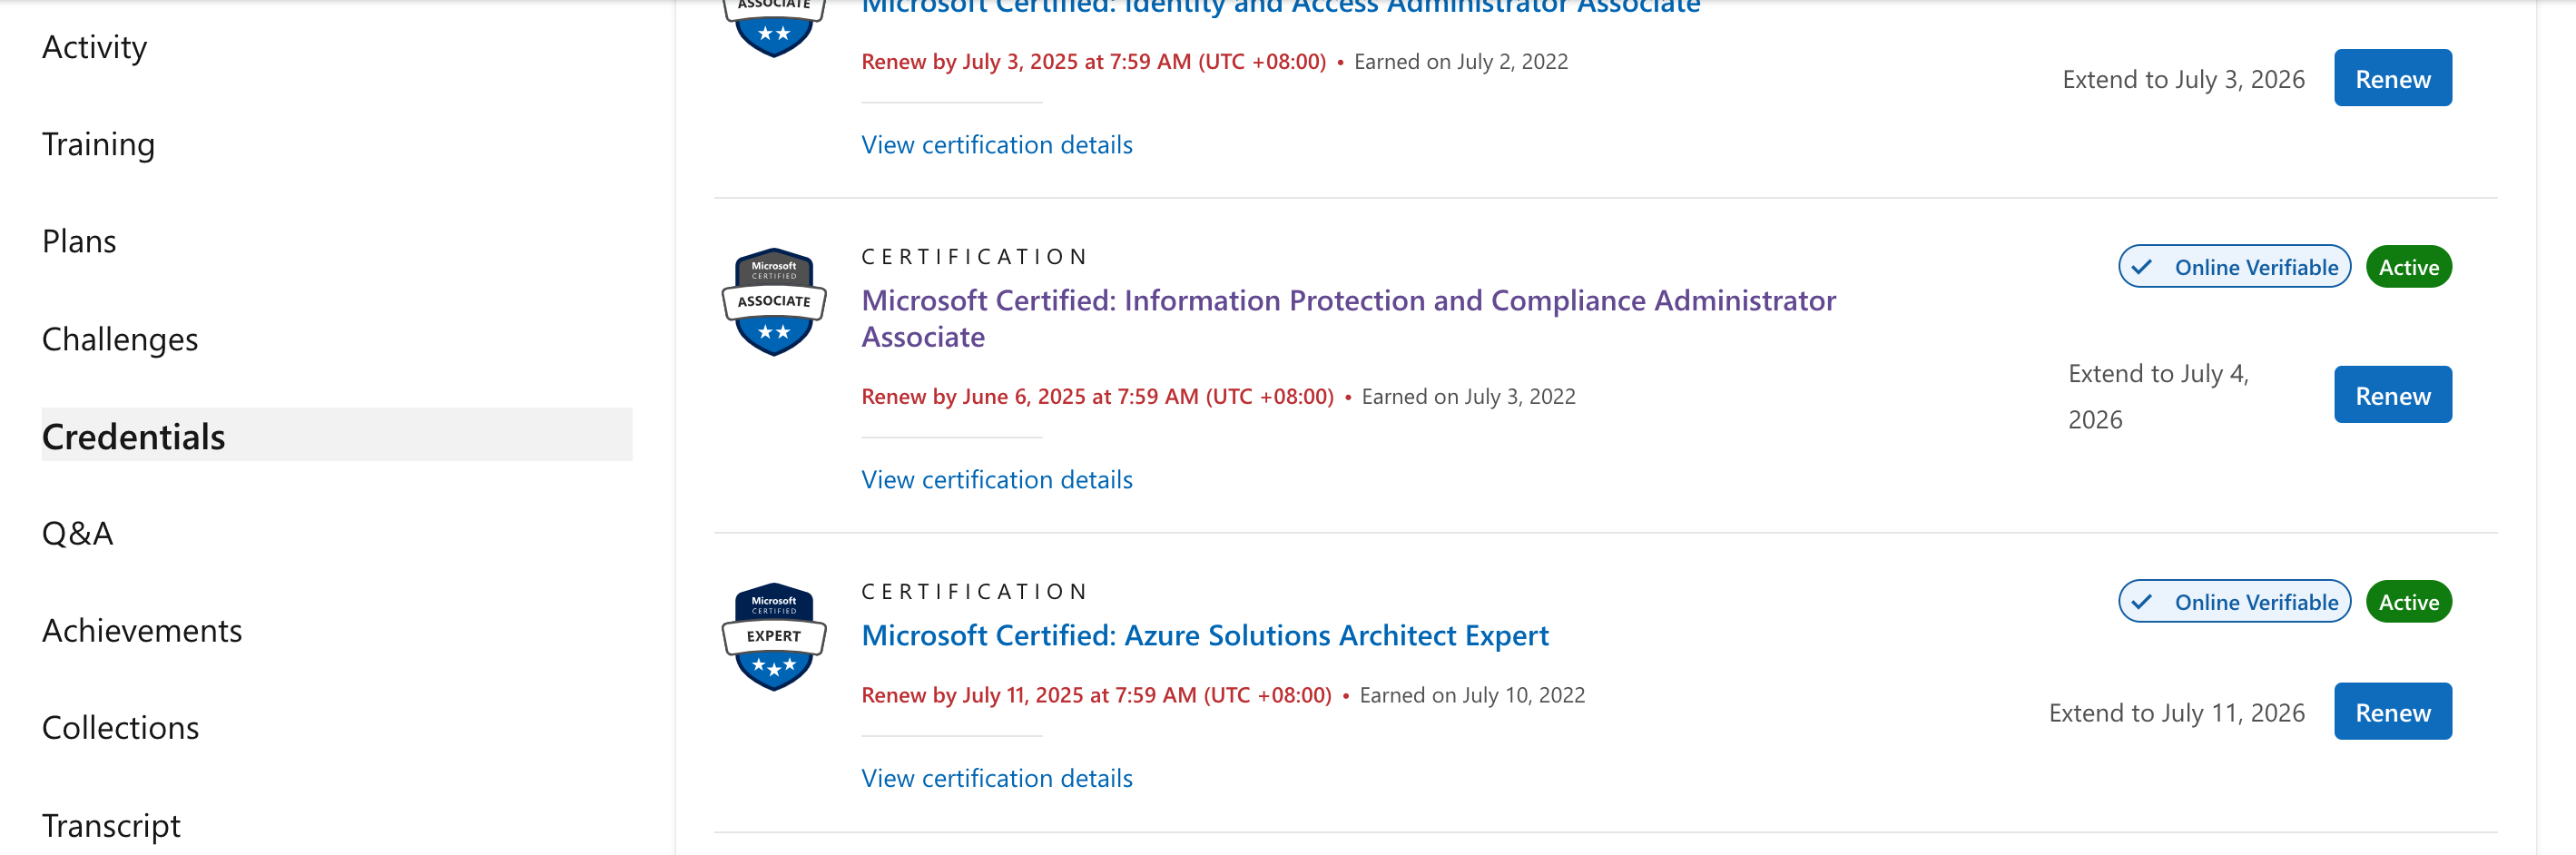Go to Achievements in the sidebar
Viewport: 2576px width, 855px height.
[x=142, y=630]
